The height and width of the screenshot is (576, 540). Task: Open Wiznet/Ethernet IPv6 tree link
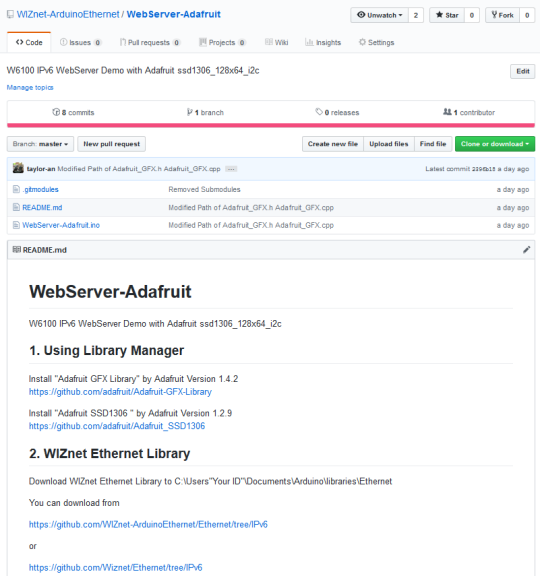115,568
